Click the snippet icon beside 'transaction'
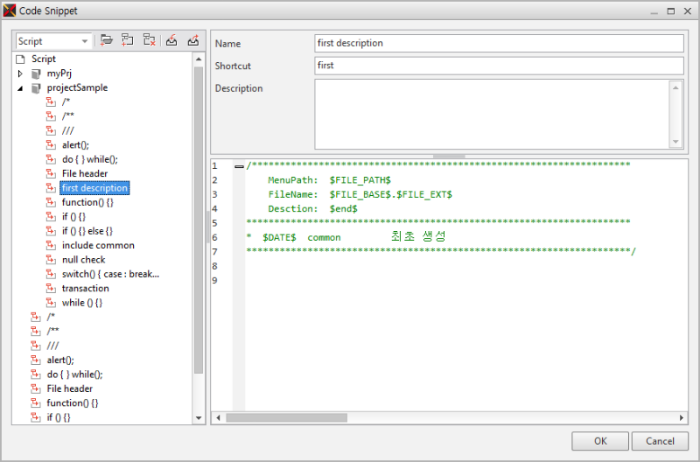The image size is (700, 462). tap(51, 288)
